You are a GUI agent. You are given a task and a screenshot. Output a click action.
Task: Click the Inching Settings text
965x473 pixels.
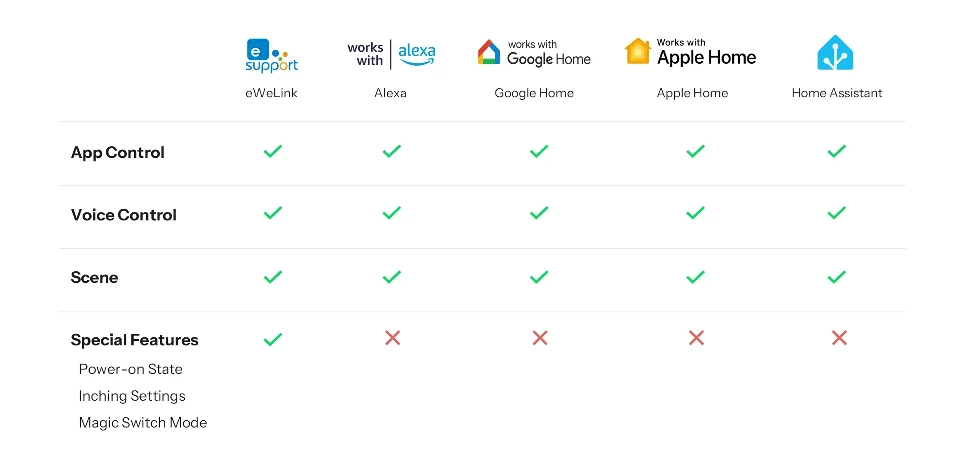coord(132,396)
